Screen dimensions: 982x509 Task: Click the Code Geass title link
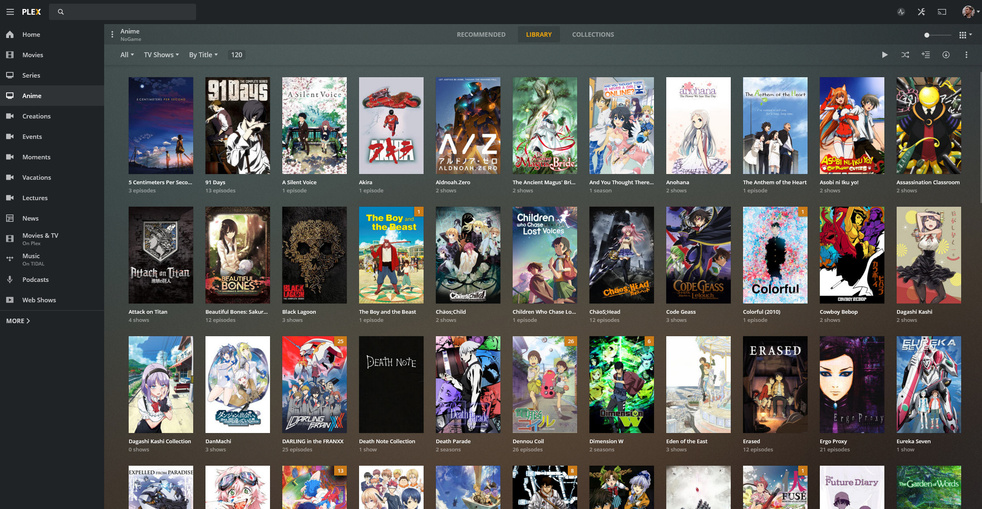coord(681,312)
